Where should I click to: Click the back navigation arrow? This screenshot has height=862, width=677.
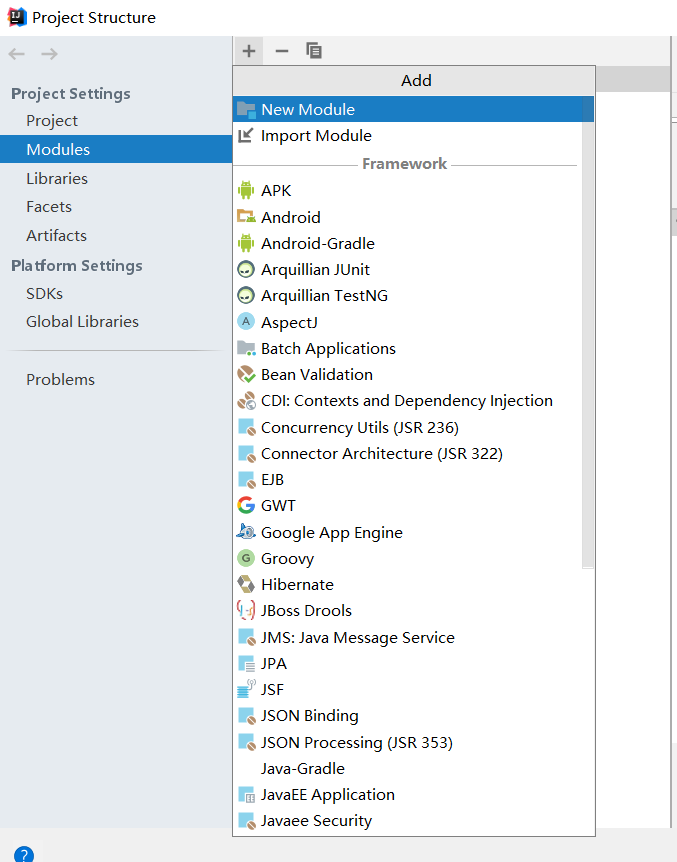coord(17,54)
